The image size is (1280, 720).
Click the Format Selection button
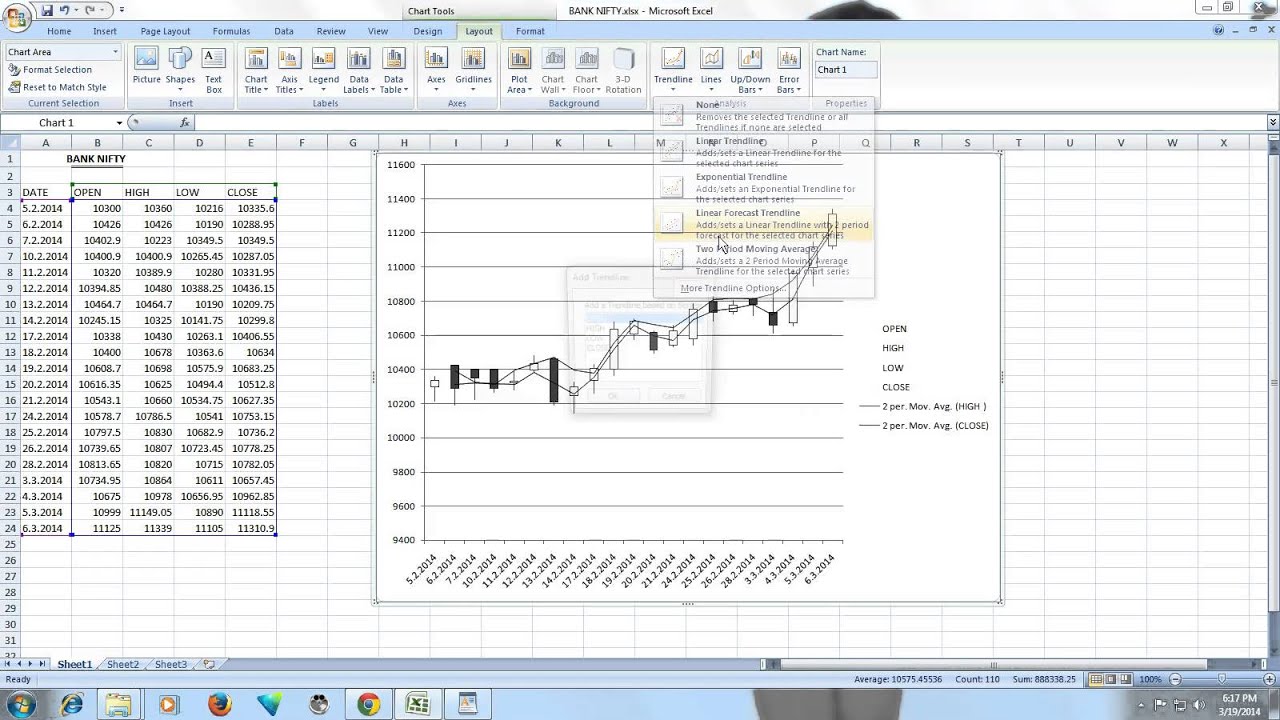[50, 70]
